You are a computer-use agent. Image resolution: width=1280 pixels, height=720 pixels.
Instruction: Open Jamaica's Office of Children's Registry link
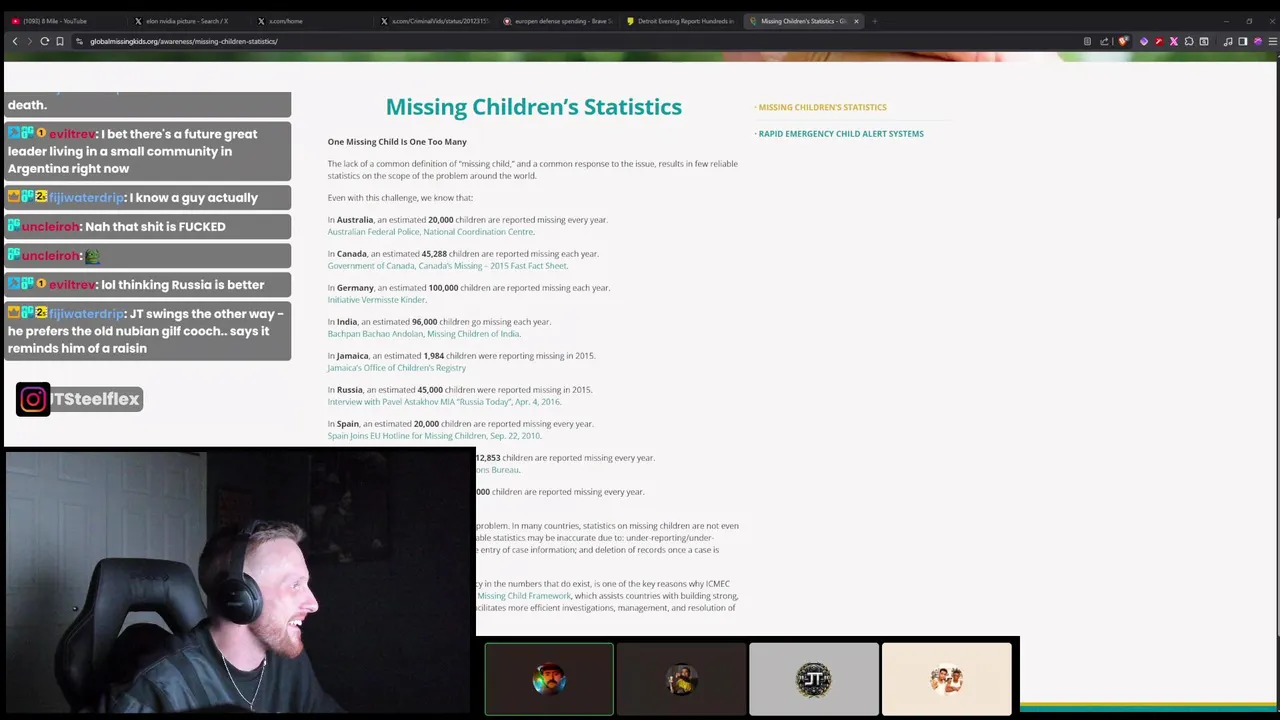coord(396,368)
